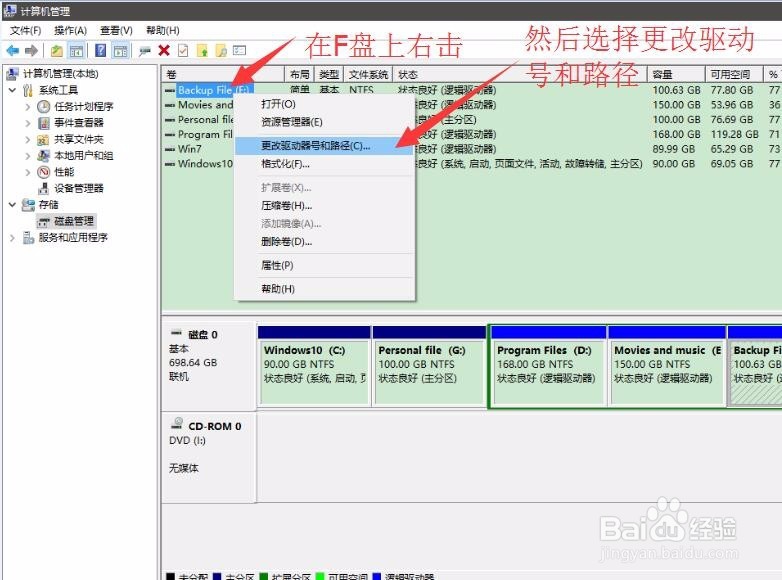Click the 共享文件夹 icon

(x=44, y=139)
